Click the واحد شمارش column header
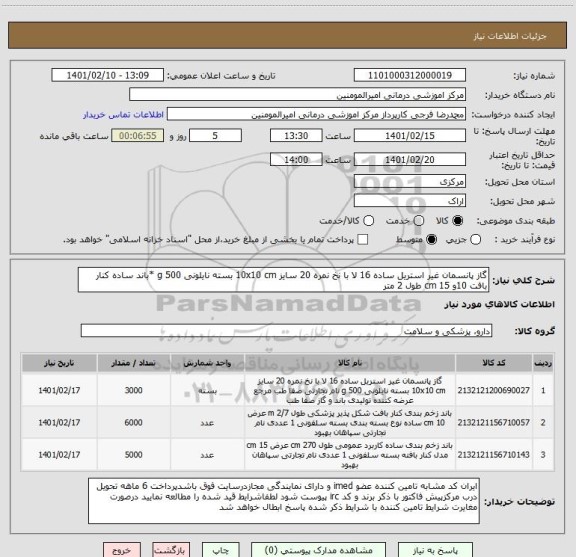Viewport: 576px width, 557px height. pyautogui.click(x=207, y=363)
